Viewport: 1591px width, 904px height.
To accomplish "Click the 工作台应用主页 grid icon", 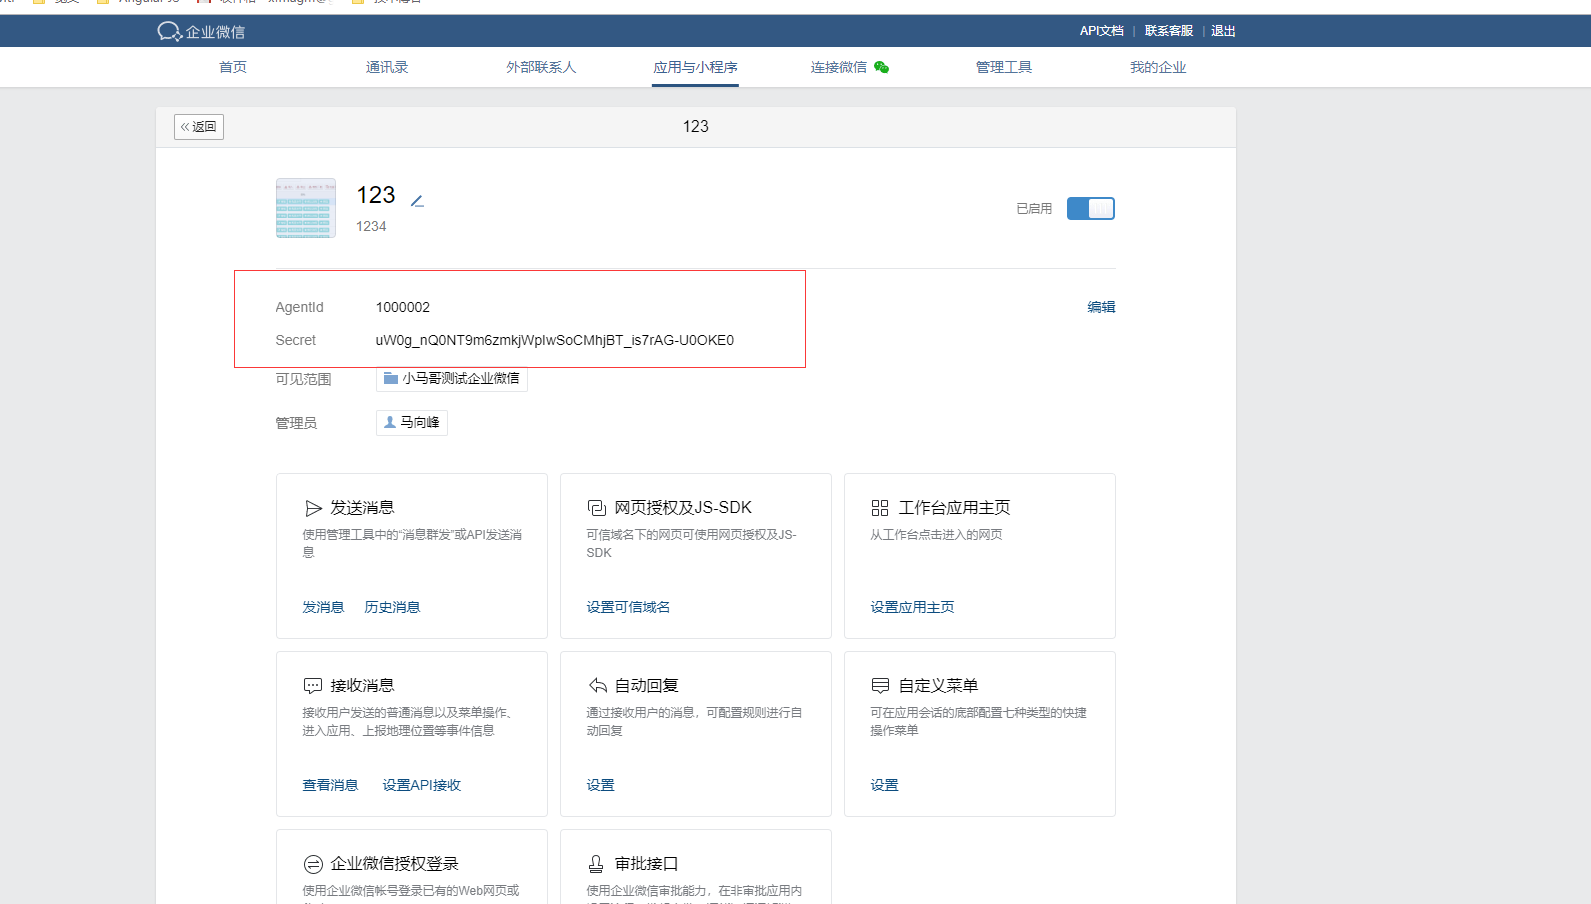I will (880, 508).
